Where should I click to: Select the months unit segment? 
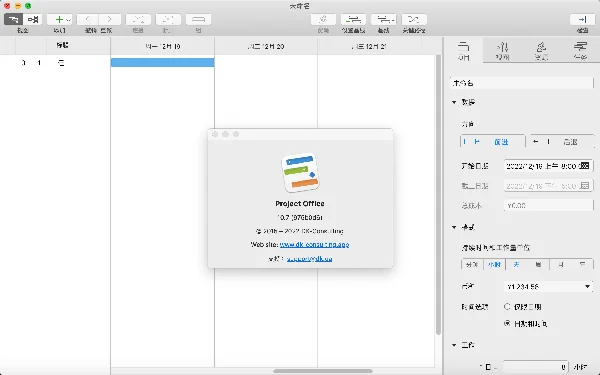click(561, 265)
